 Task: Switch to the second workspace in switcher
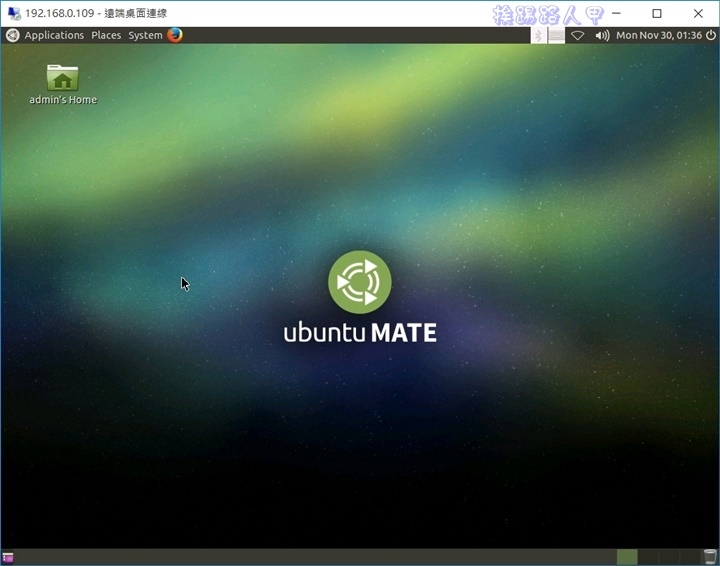pyautogui.click(x=648, y=557)
